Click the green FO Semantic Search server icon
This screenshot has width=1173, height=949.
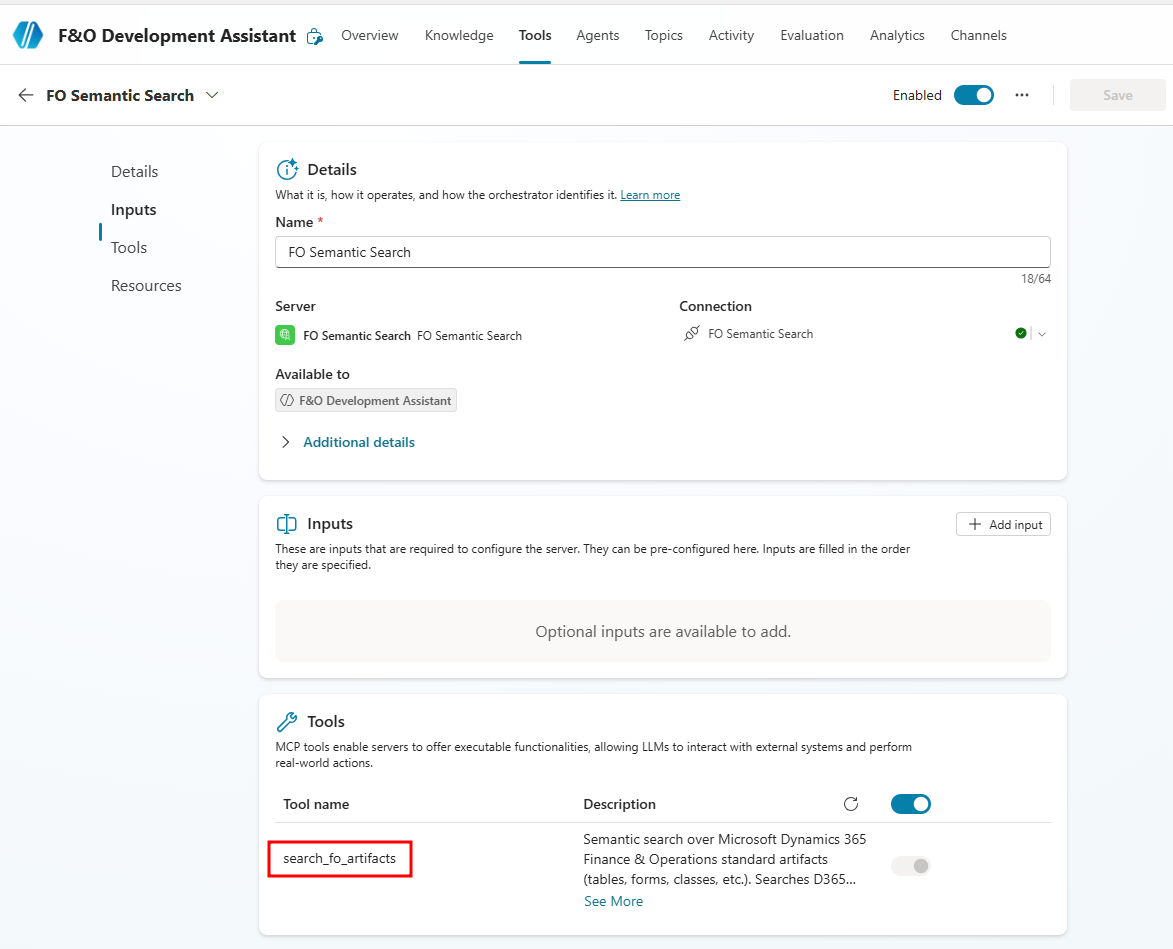point(285,335)
